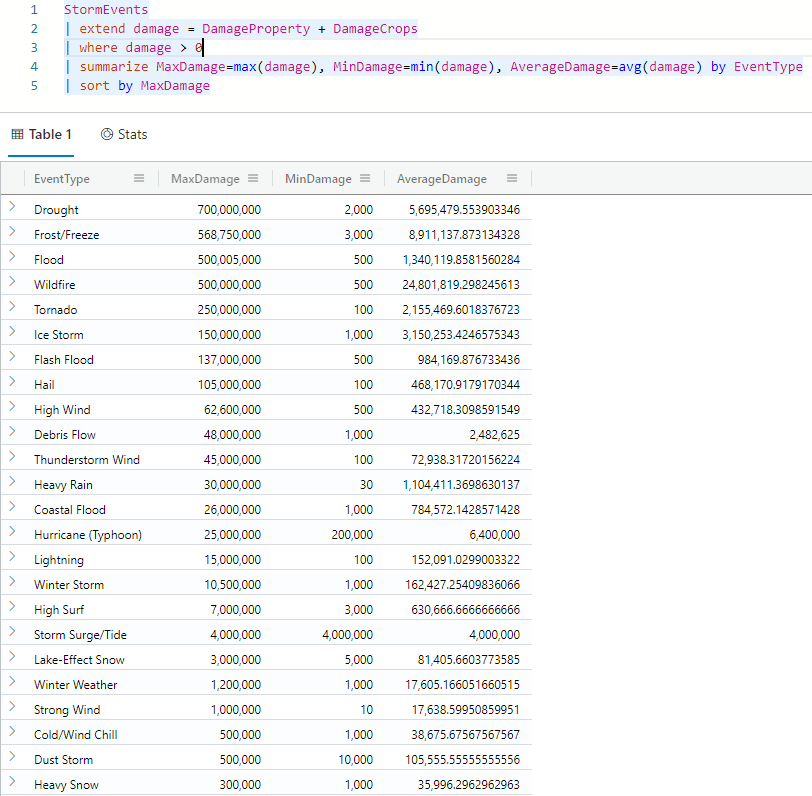Select the Hail max value 105,000,000
The width and height of the screenshot is (812, 796).
[229, 385]
